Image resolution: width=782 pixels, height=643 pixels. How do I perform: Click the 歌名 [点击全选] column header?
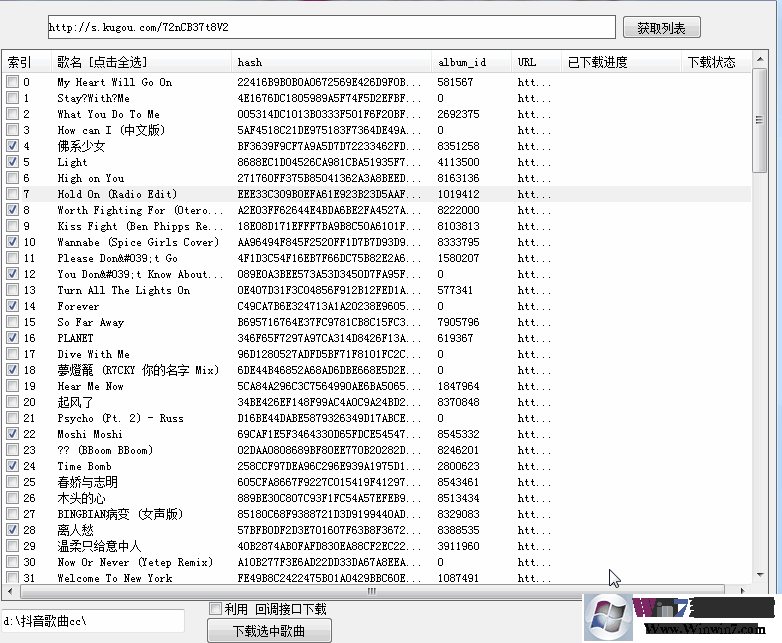141,62
